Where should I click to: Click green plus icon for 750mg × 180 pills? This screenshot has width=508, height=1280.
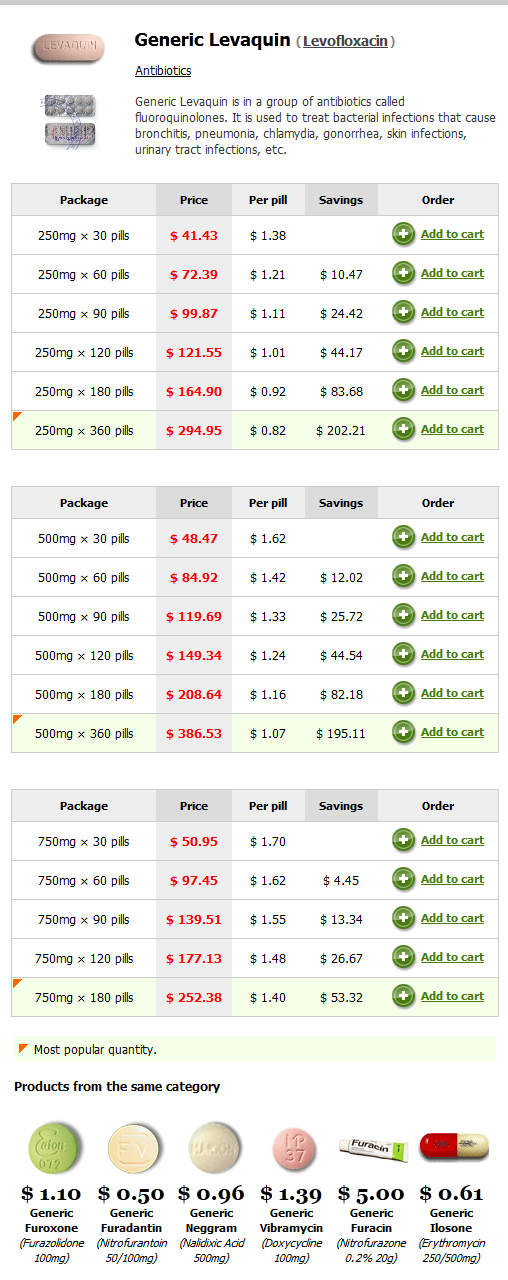(404, 997)
